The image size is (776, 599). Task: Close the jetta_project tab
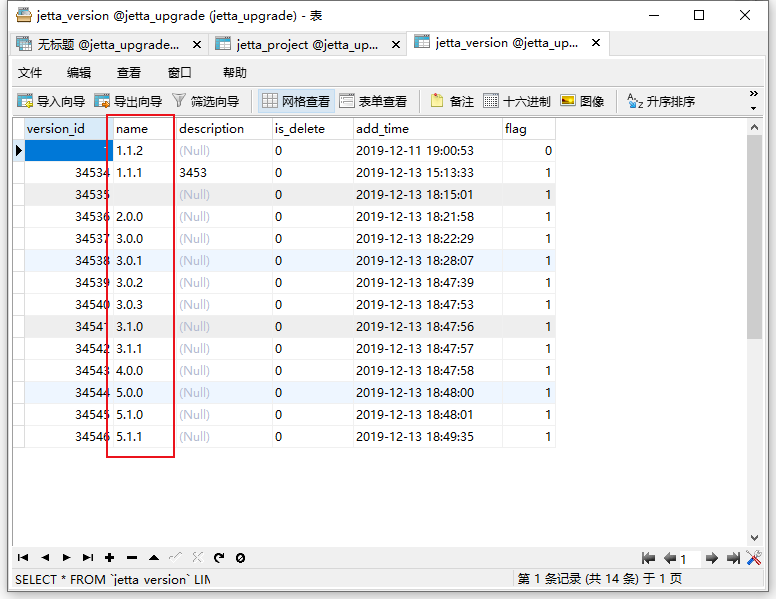[x=395, y=45]
